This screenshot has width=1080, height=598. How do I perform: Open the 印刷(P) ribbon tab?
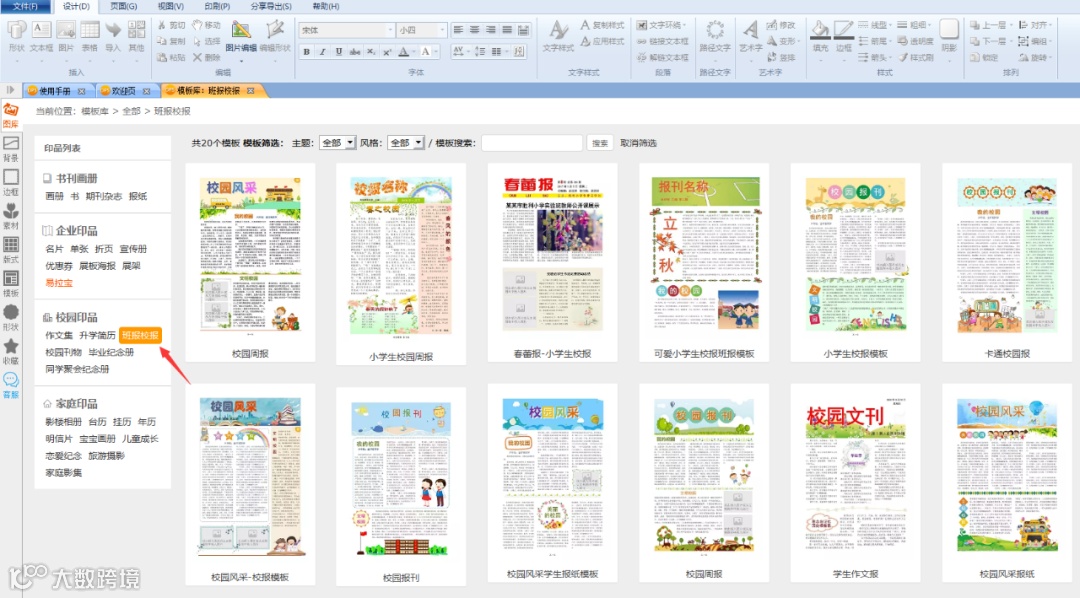[x=217, y=6]
